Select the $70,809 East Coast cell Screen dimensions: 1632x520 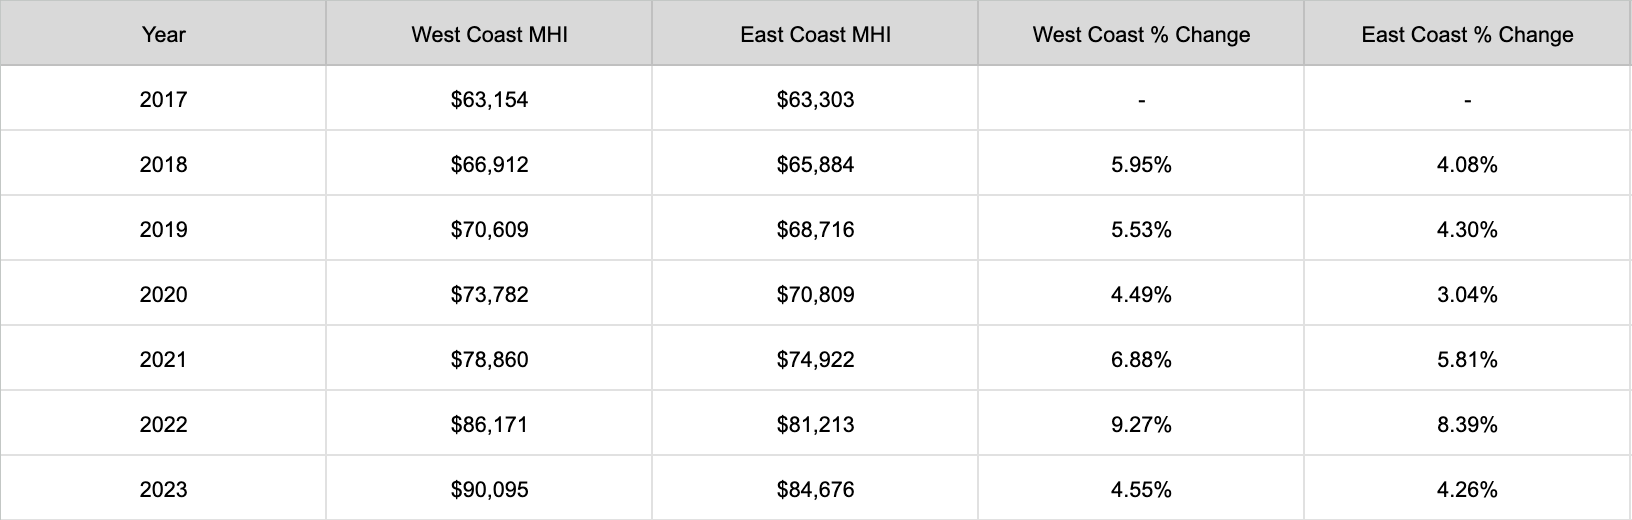pos(815,294)
